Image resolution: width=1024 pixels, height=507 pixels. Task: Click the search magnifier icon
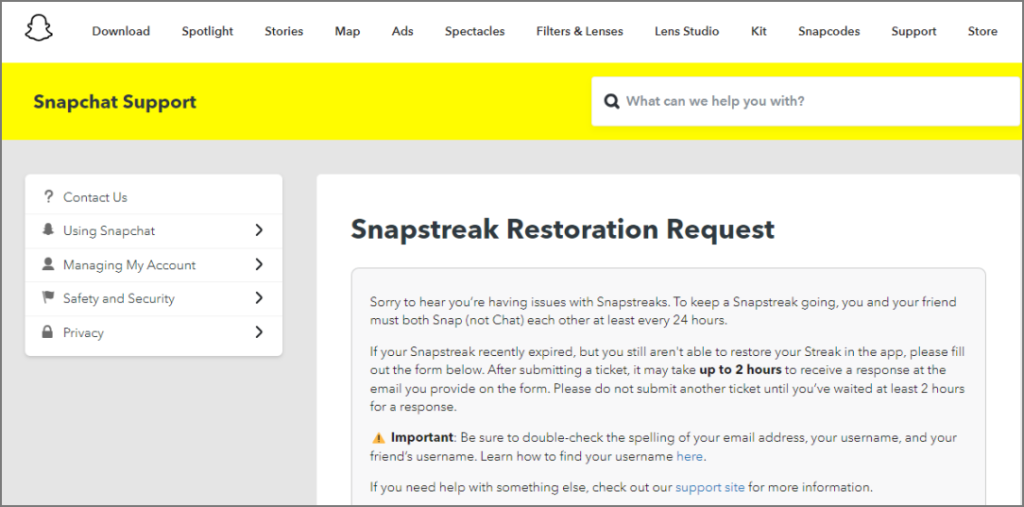611,102
